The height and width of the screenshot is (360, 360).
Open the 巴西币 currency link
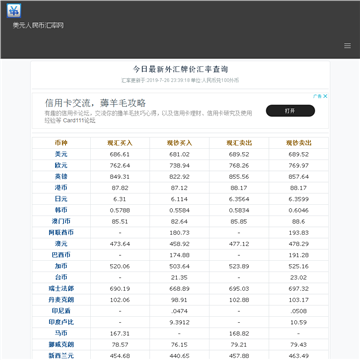[61, 255]
